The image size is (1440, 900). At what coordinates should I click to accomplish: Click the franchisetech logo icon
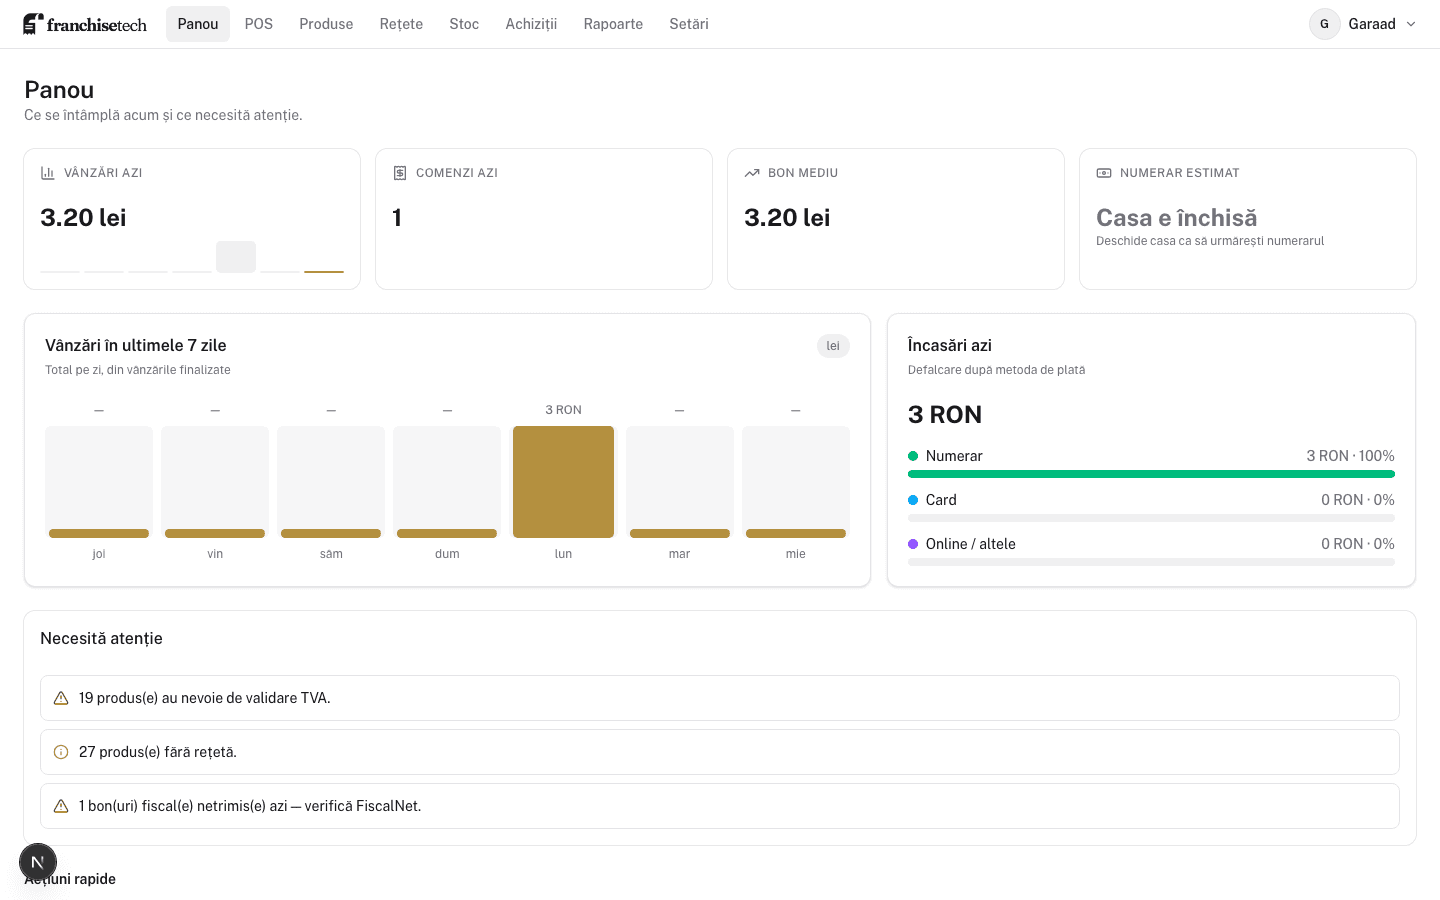tap(33, 24)
